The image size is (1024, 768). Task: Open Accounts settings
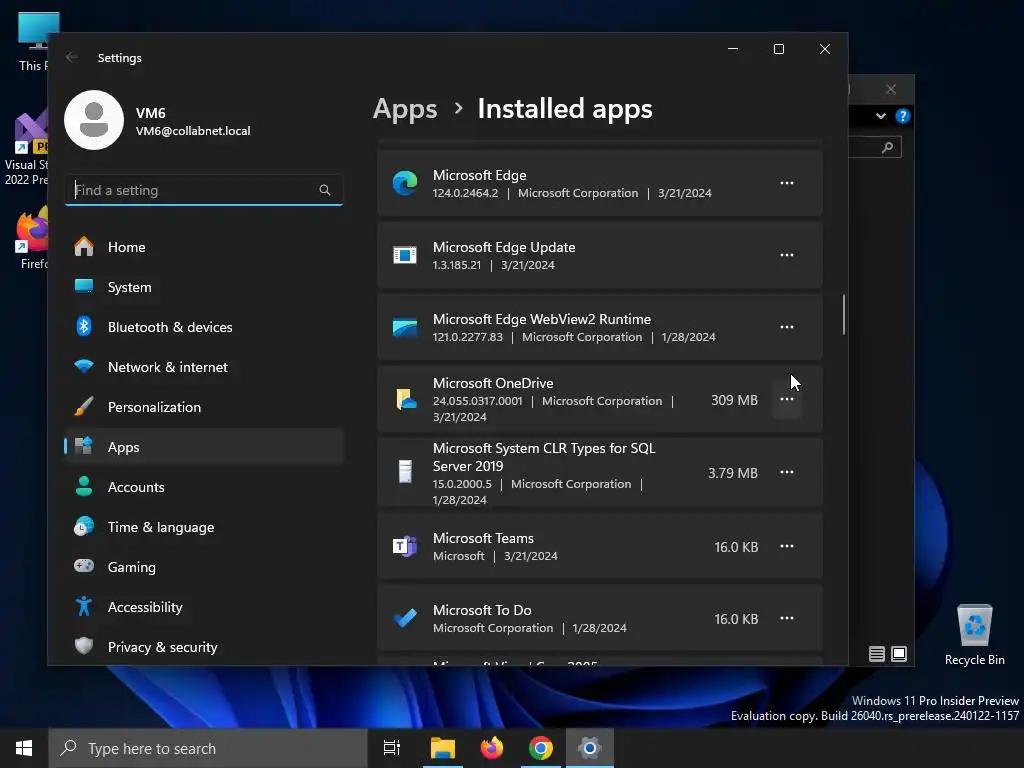pyautogui.click(x=204, y=487)
